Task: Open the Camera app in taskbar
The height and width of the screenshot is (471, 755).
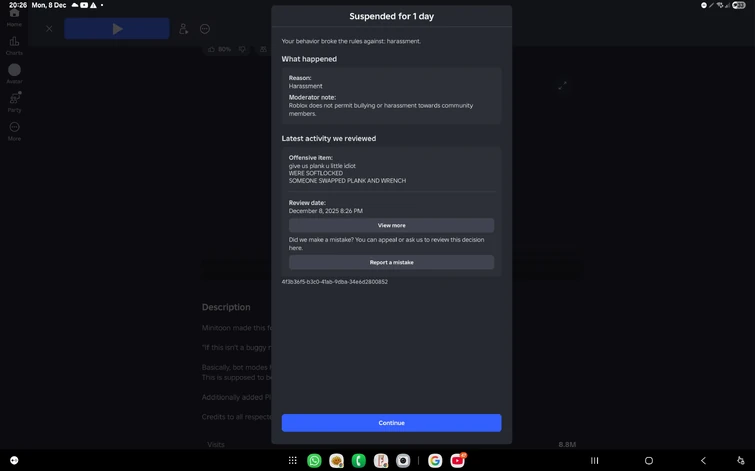Action: (403, 461)
